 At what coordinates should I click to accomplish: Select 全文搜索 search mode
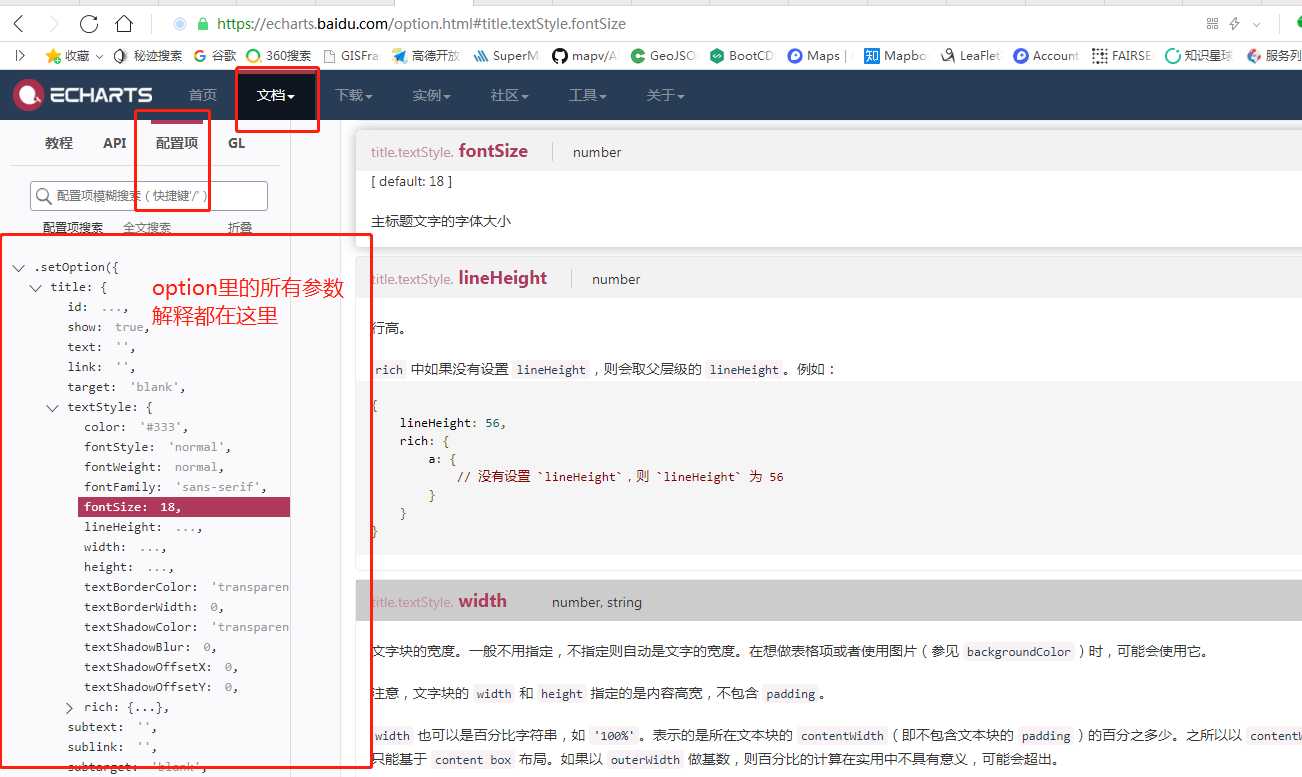click(147, 227)
